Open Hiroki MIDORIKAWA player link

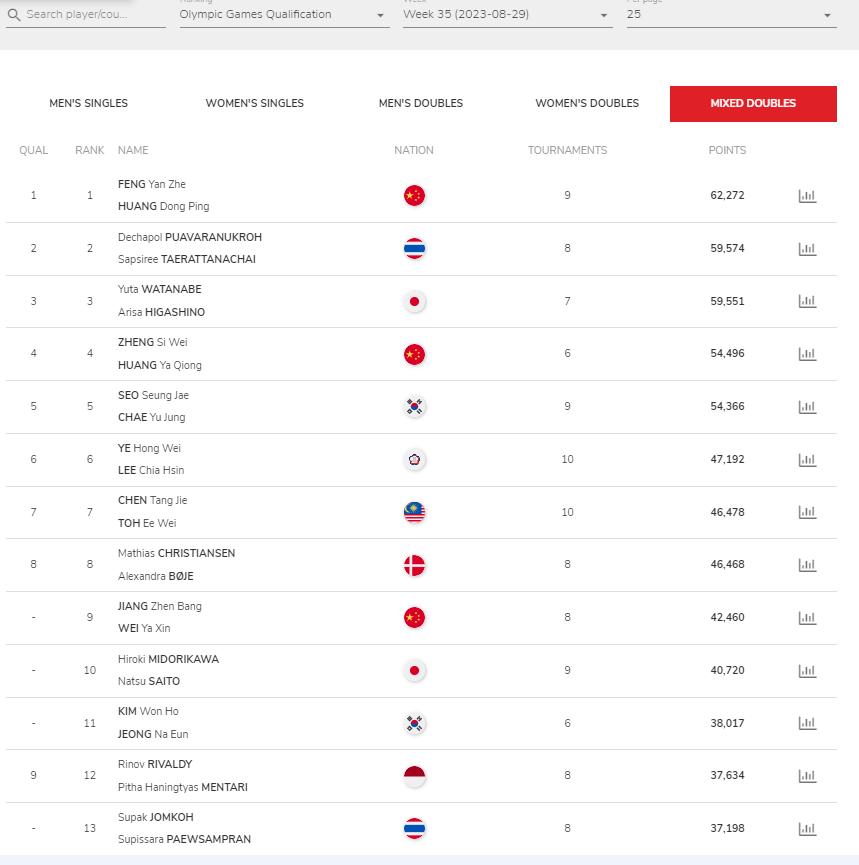168,659
